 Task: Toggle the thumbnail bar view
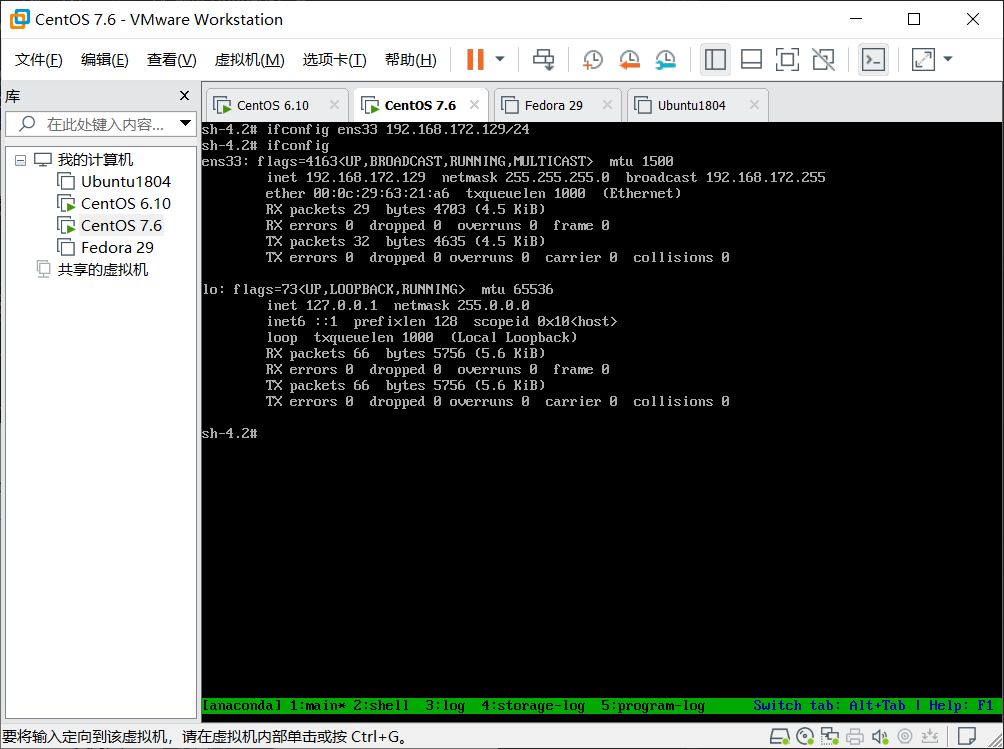point(751,60)
